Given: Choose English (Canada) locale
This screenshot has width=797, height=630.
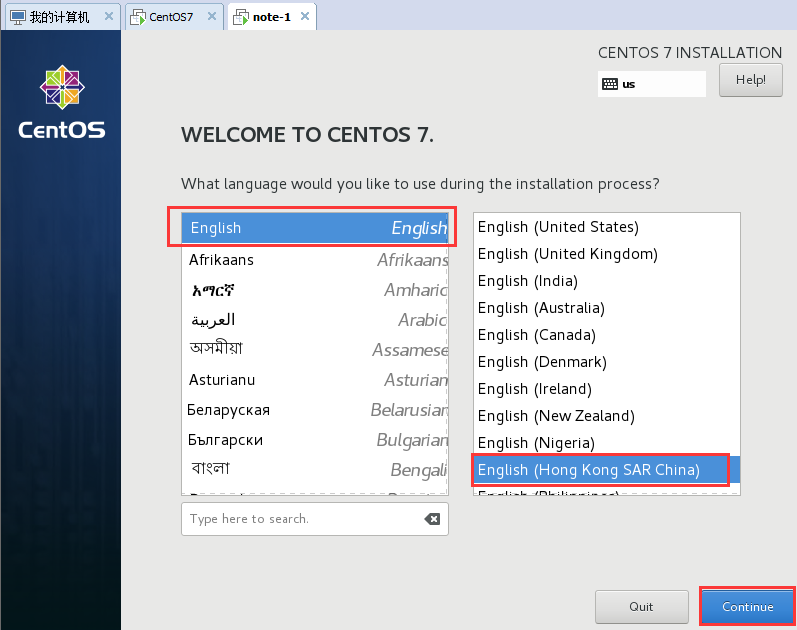Looking at the screenshot, I should click(606, 335).
